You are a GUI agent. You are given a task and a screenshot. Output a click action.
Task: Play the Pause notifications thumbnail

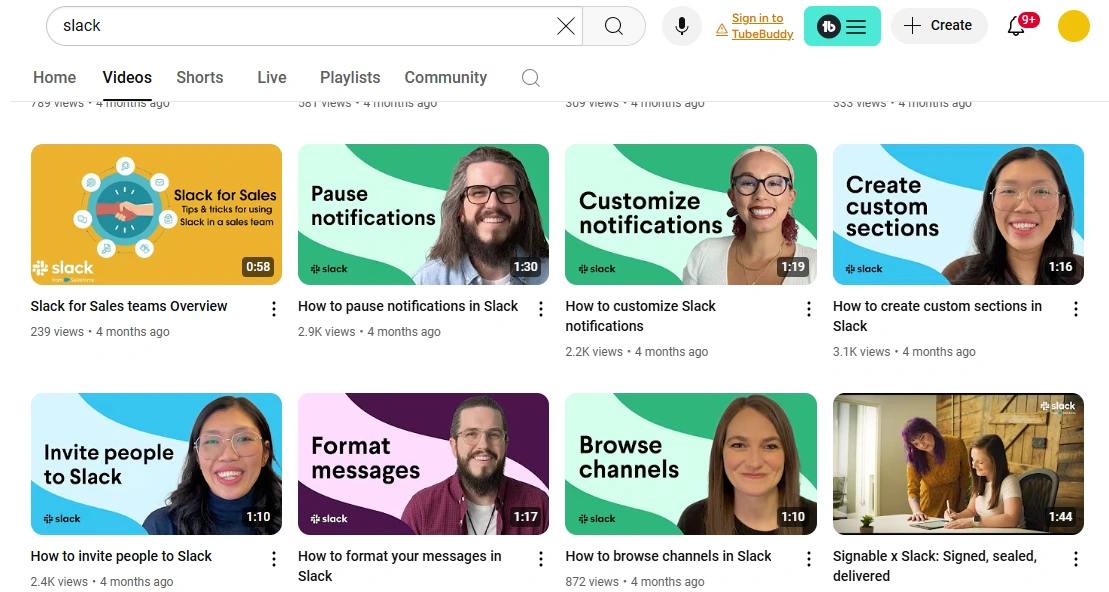pos(424,214)
